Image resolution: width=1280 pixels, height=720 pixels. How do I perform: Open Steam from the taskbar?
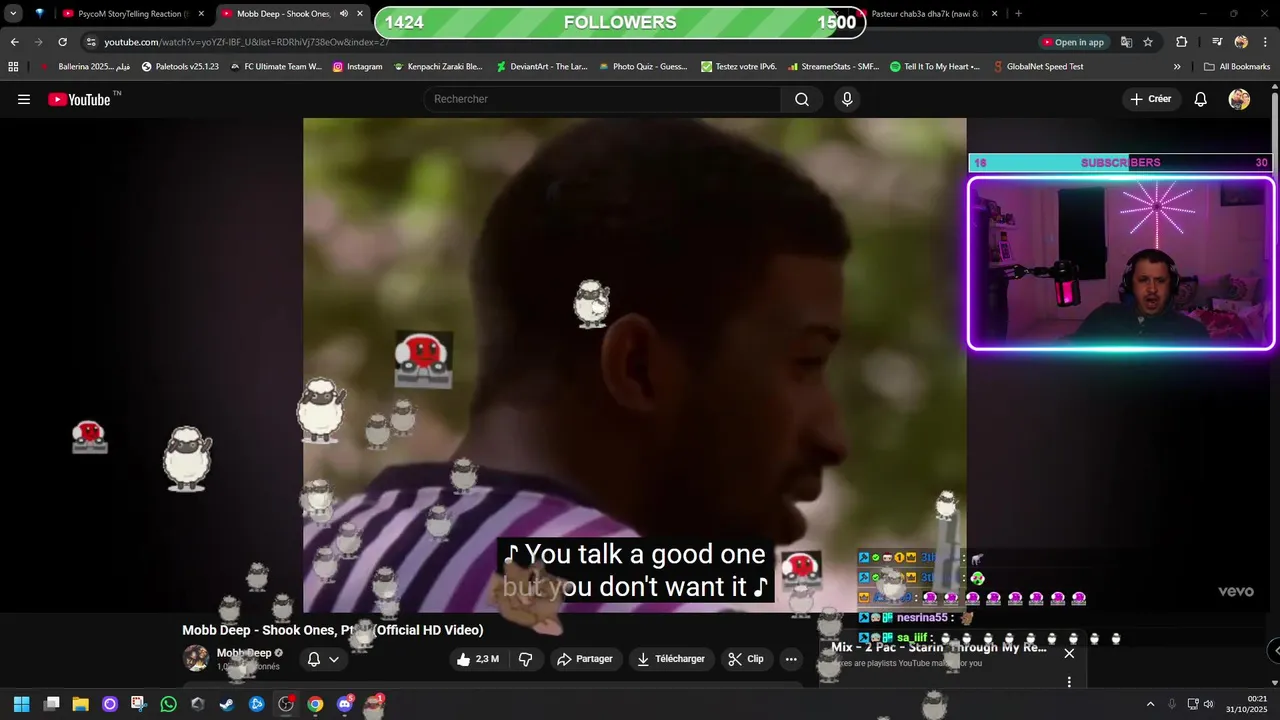227,704
